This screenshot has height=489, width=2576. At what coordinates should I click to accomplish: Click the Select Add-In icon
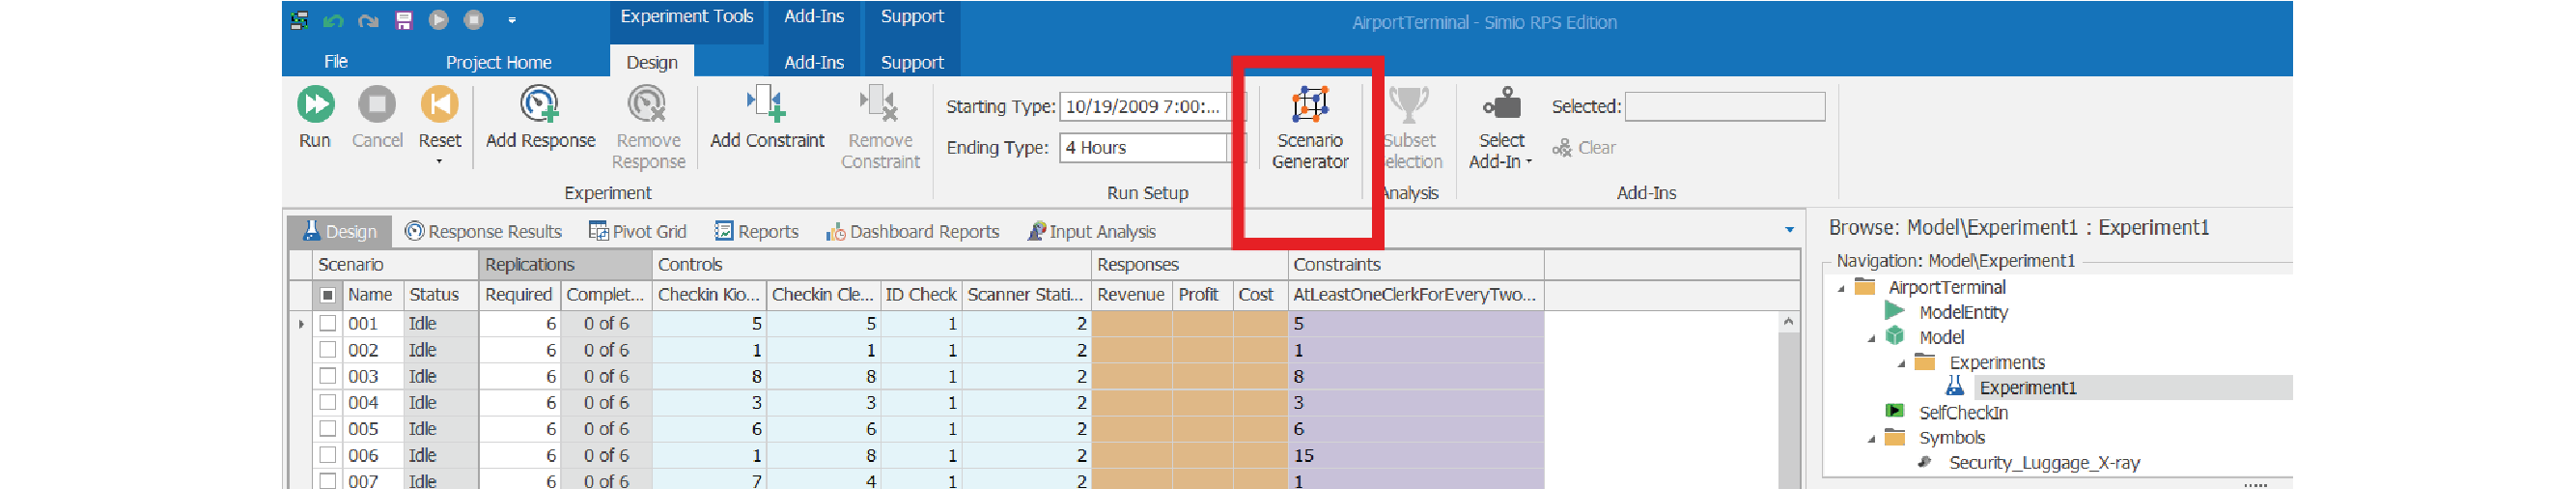click(1500, 105)
